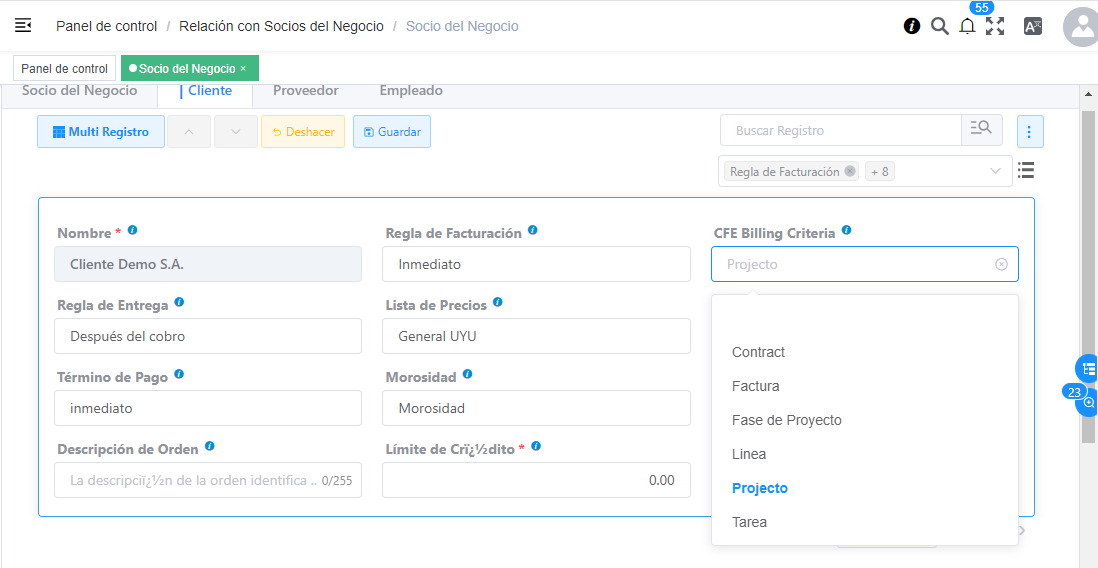Image resolution: width=1098 pixels, height=568 pixels.
Task: Switch to the Proveedor tab
Action: (306, 91)
